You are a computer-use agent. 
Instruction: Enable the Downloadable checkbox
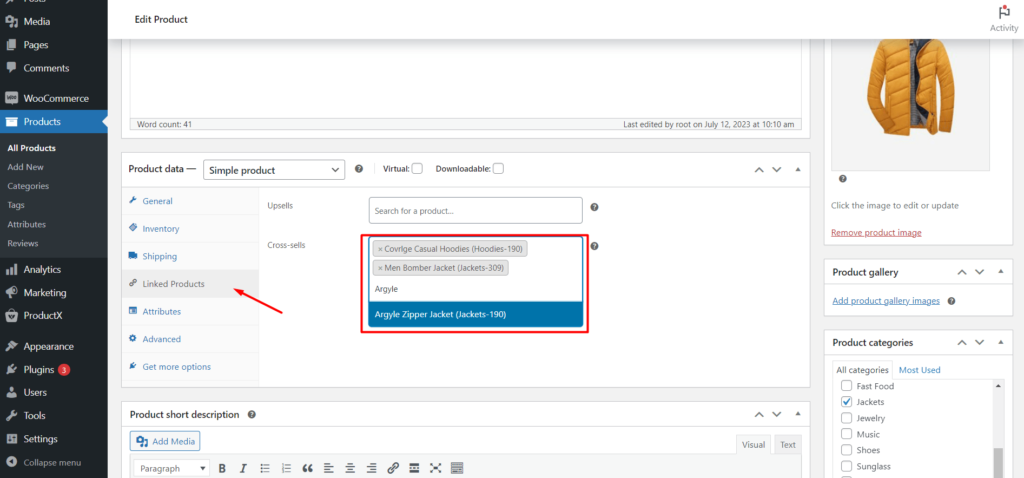[498, 168]
